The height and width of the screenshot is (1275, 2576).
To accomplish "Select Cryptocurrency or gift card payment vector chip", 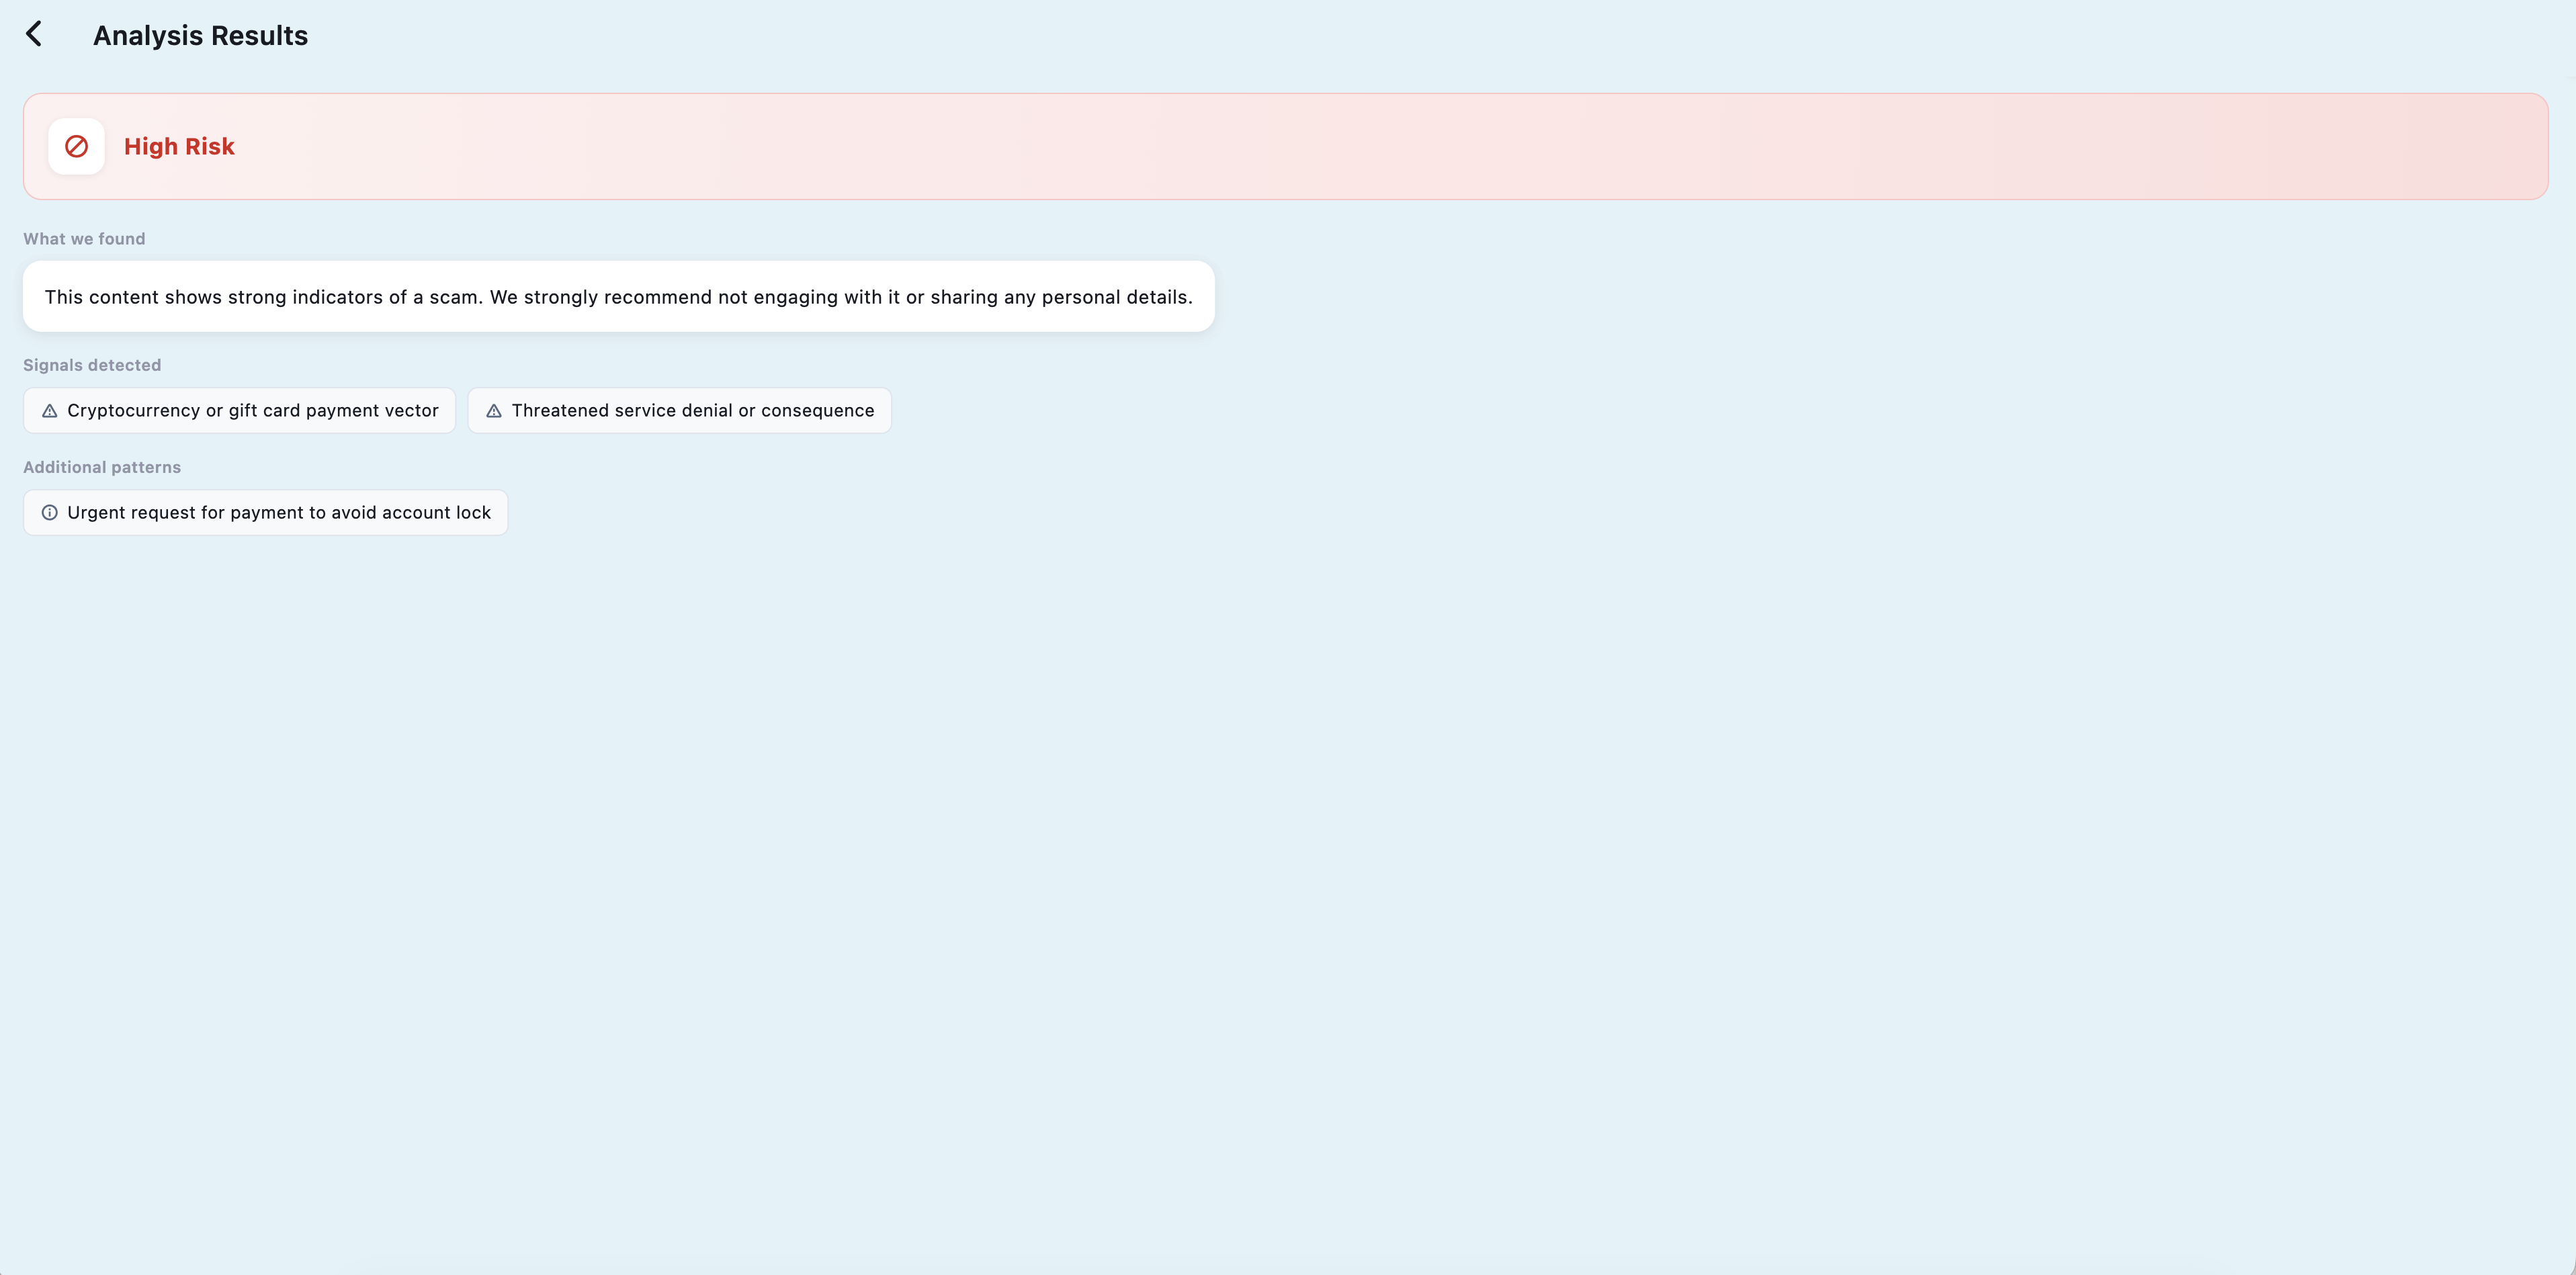I will [x=239, y=411].
